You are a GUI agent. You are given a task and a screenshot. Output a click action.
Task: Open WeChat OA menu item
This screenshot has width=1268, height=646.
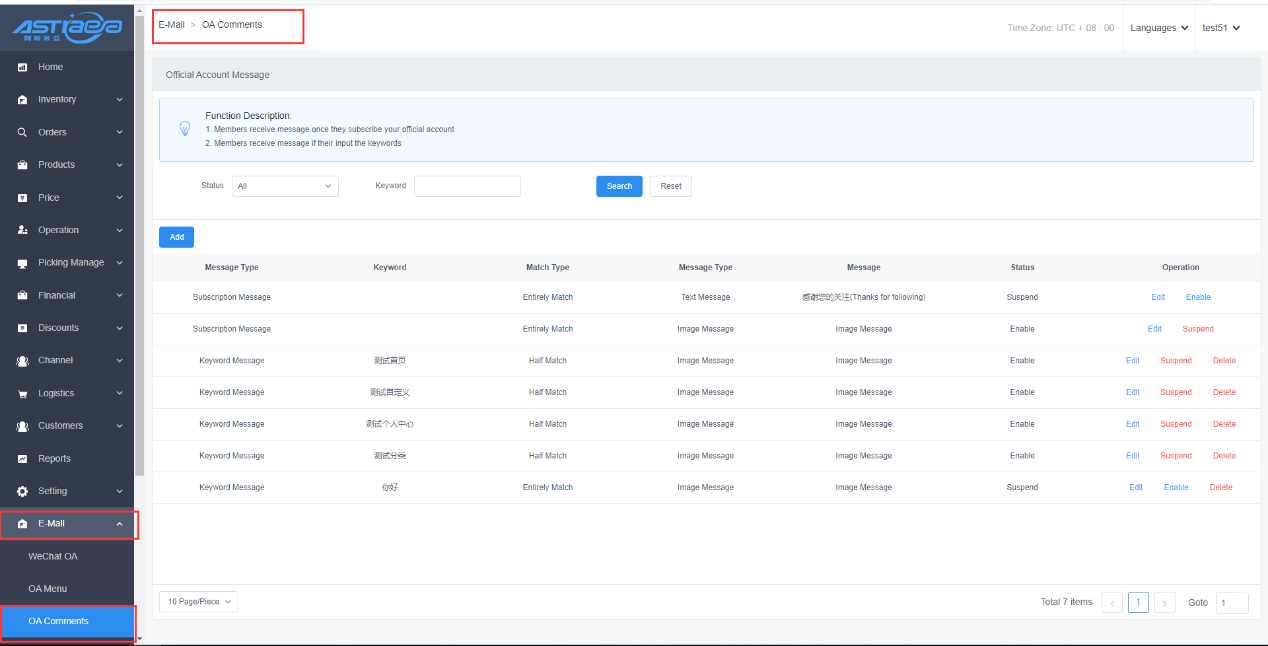(x=52, y=556)
